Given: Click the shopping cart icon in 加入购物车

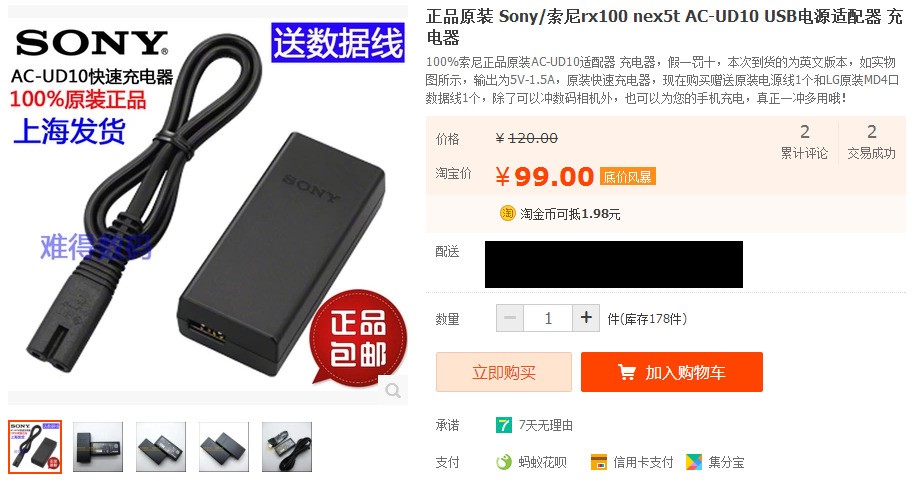Looking at the screenshot, I should click(627, 372).
